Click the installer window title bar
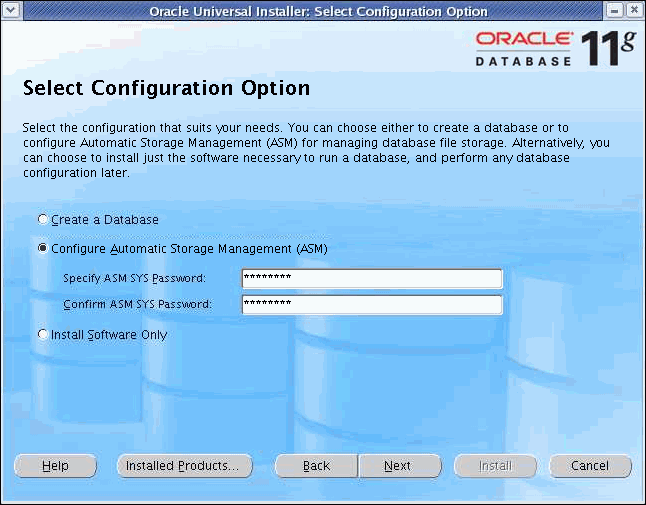This screenshot has height=505, width=646. (x=317, y=11)
